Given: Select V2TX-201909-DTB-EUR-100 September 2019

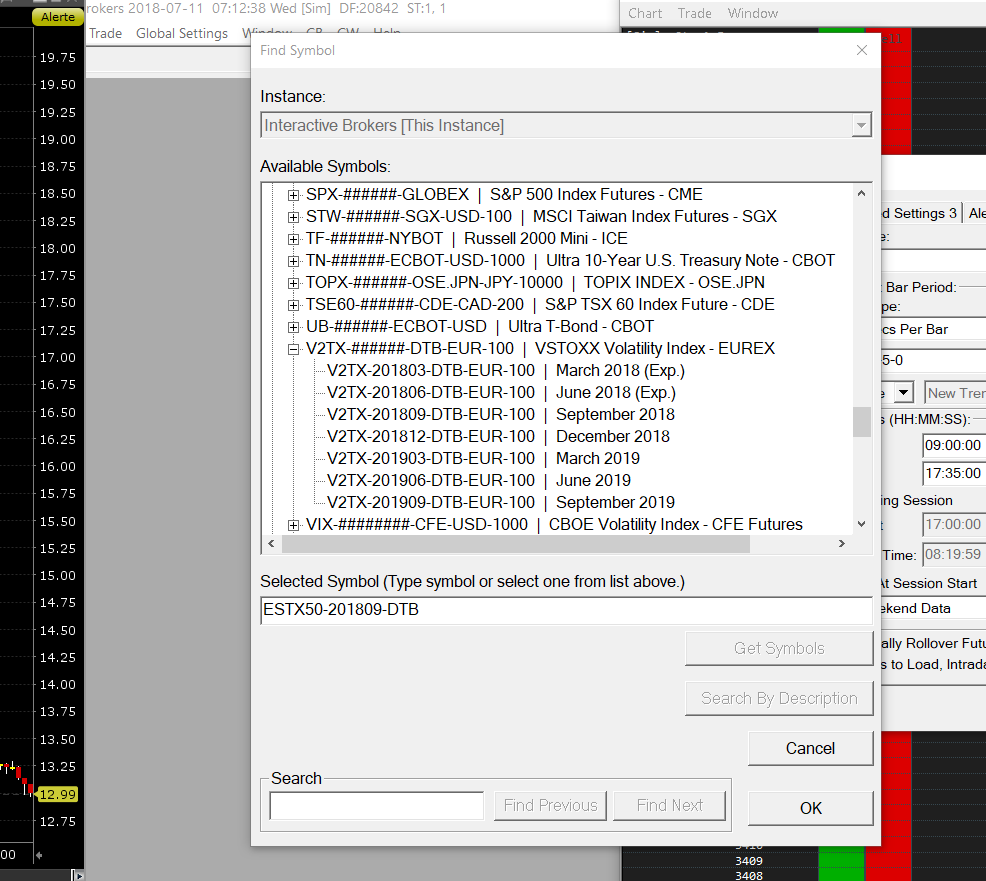Looking at the screenshot, I should 501,502.
